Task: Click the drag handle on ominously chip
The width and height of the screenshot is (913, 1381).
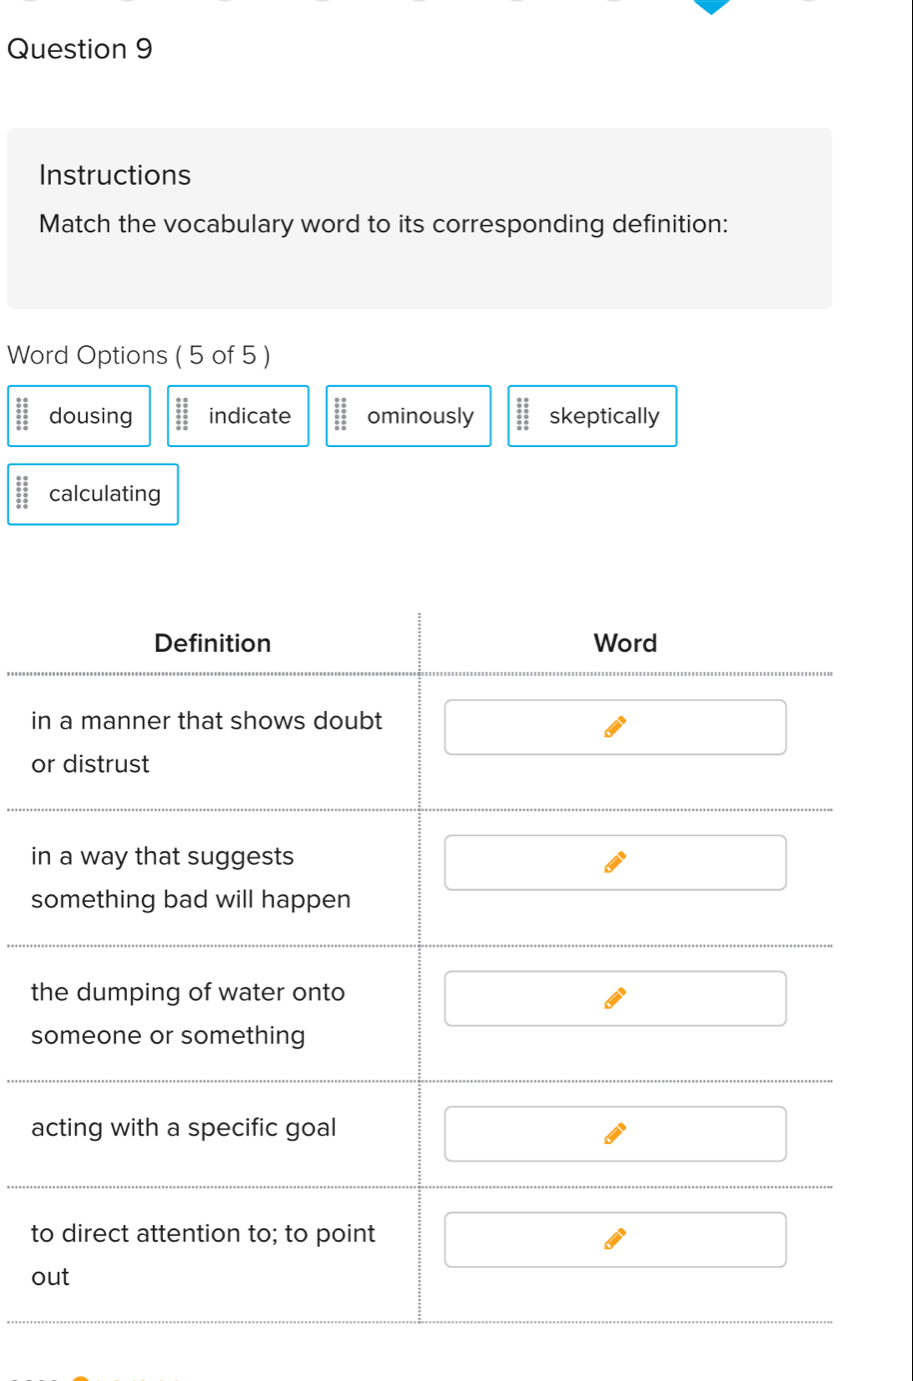Action: [x=341, y=415]
